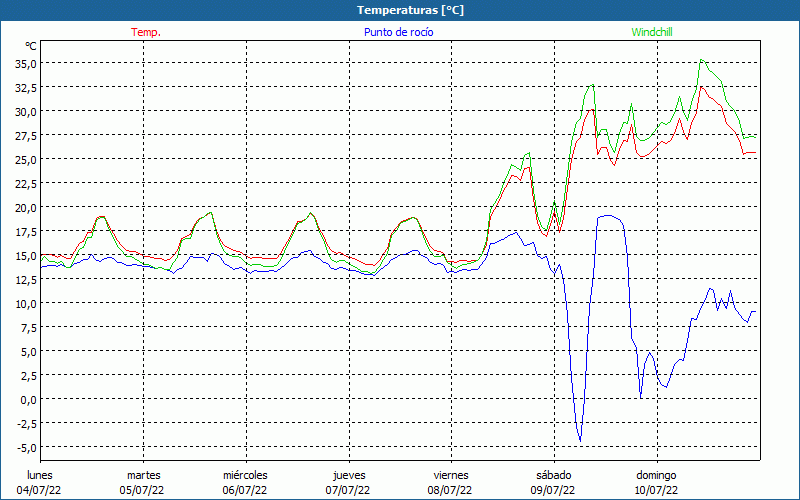The width and height of the screenshot is (800, 500).
Task: Click the 'sábado' day label
Action: click(554, 475)
